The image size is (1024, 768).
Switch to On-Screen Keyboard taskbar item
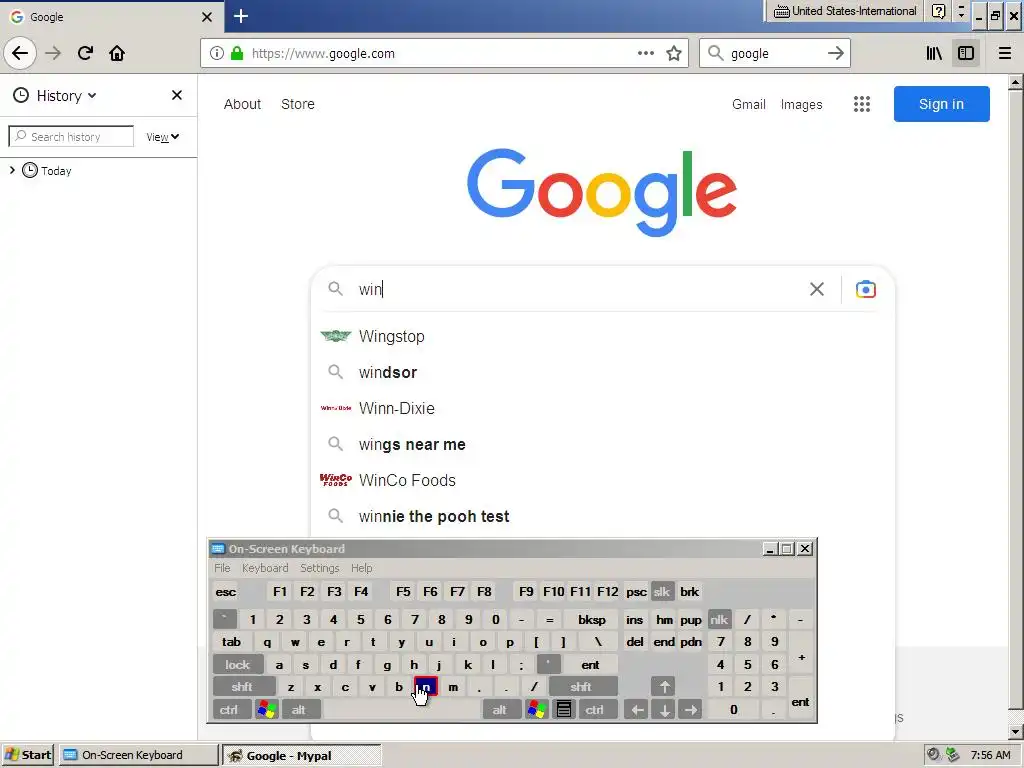(x=138, y=755)
